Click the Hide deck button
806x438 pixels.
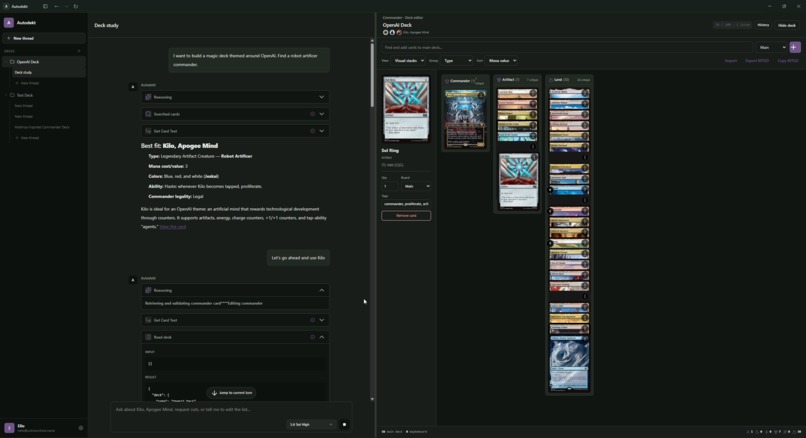[x=786, y=25]
